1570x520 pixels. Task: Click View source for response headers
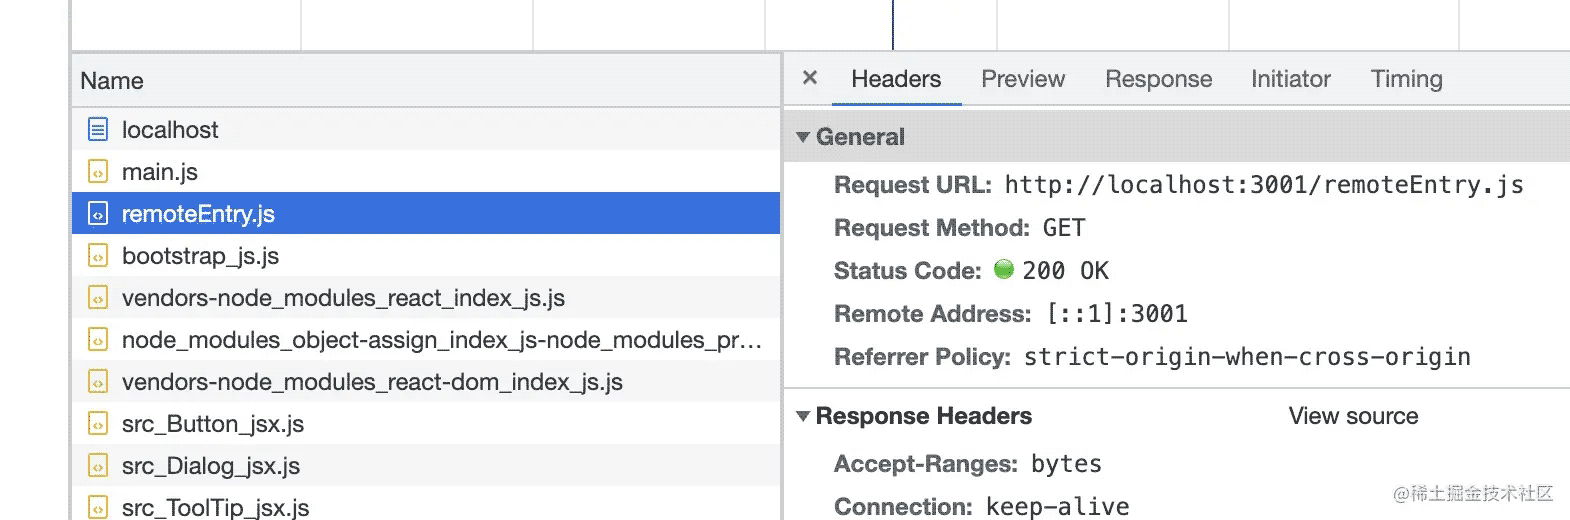[1353, 416]
